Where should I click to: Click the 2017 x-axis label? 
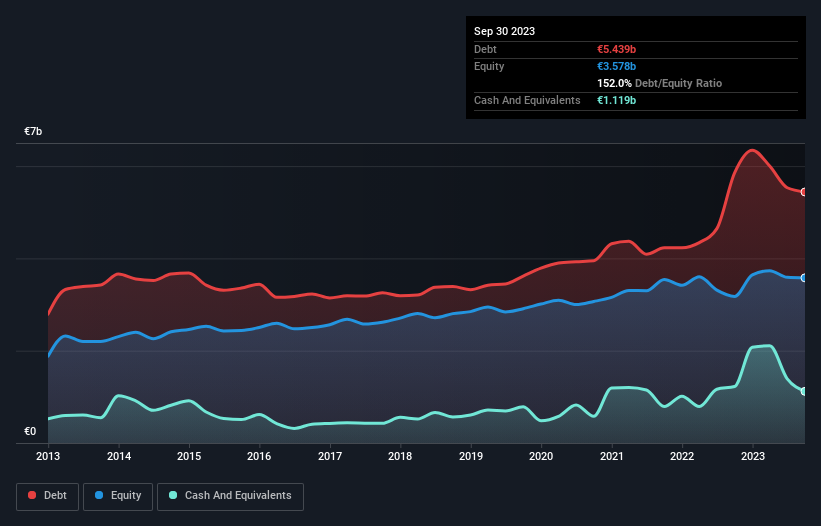[330, 456]
